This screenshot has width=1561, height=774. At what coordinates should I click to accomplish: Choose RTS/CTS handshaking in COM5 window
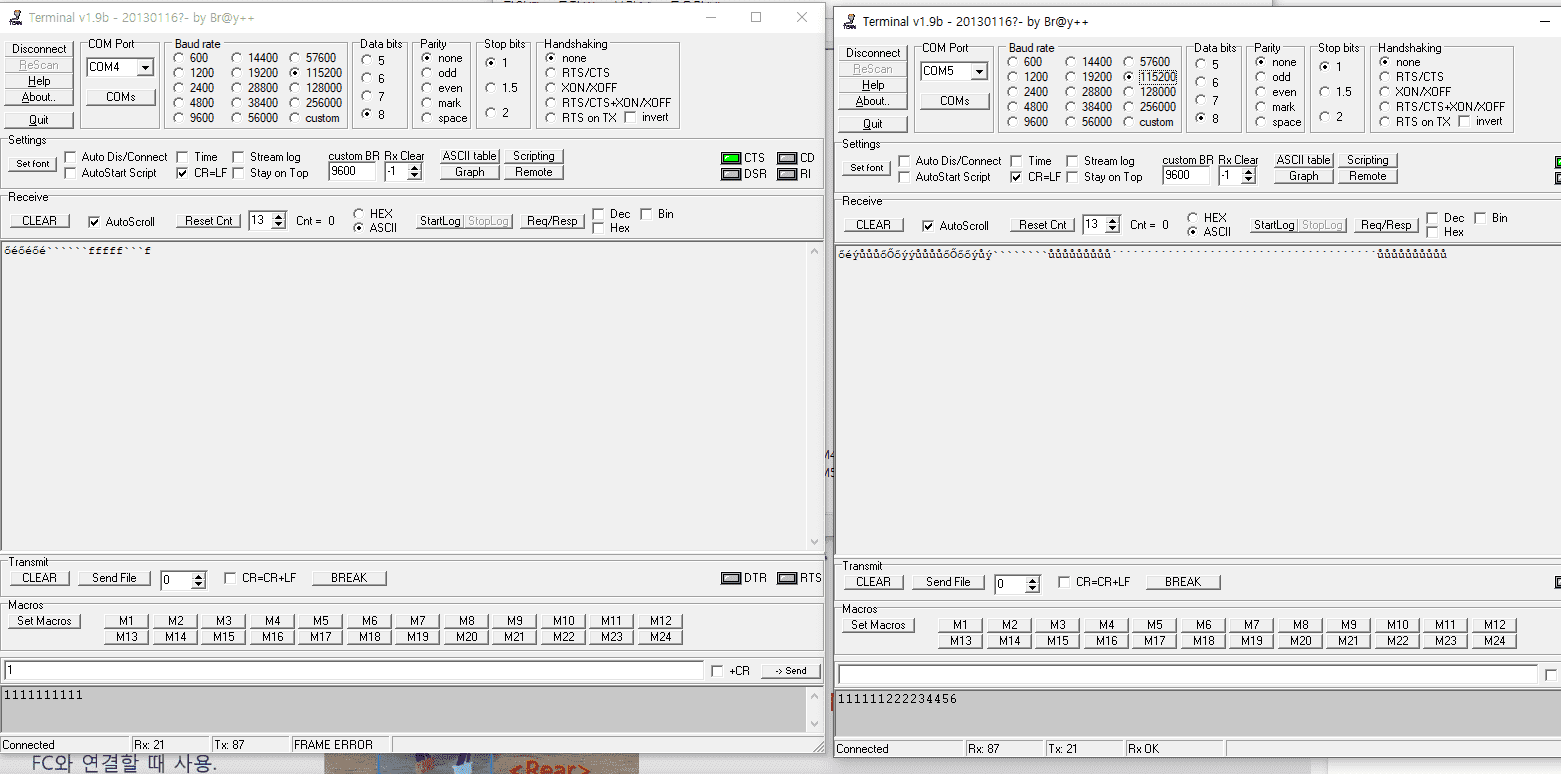pos(1385,77)
